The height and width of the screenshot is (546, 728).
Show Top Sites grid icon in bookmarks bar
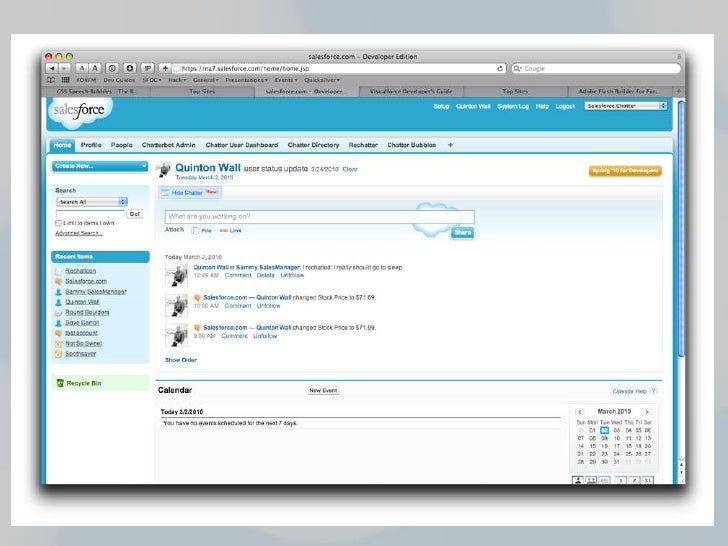tap(65, 80)
